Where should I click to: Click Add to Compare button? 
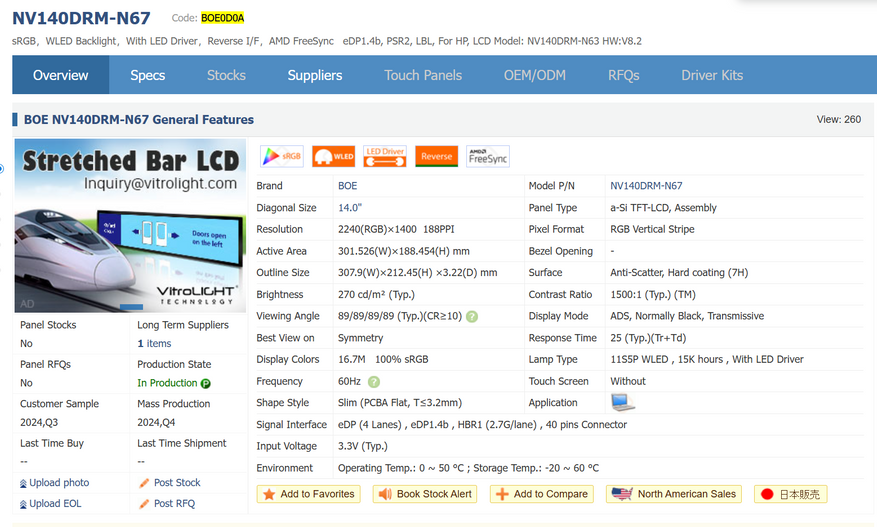pos(542,494)
